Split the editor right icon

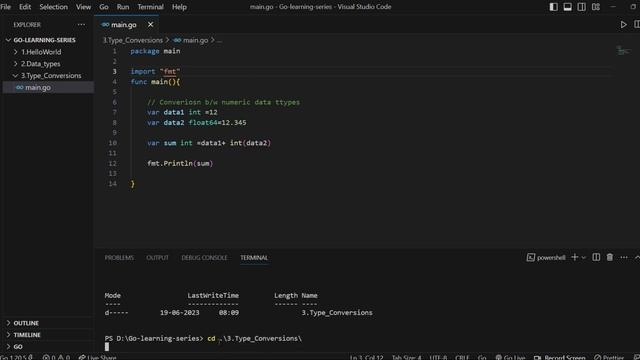click(636, 25)
